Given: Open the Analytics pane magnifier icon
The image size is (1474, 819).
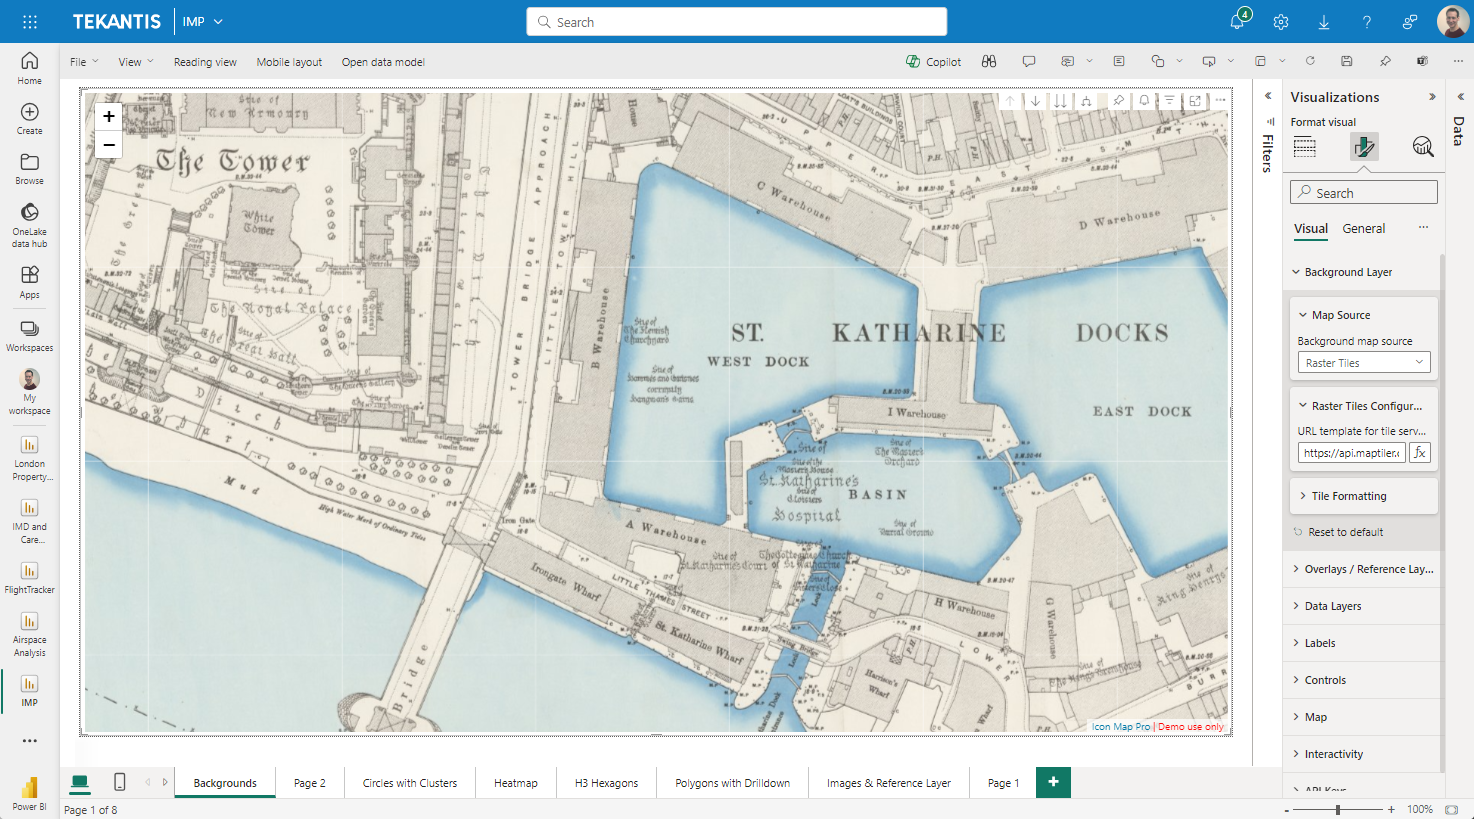Looking at the screenshot, I should 1422,148.
